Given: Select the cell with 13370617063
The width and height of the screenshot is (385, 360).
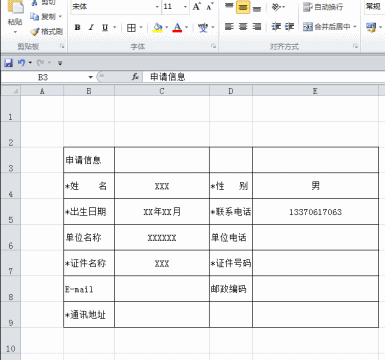Looking at the screenshot, I should coord(315,212).
